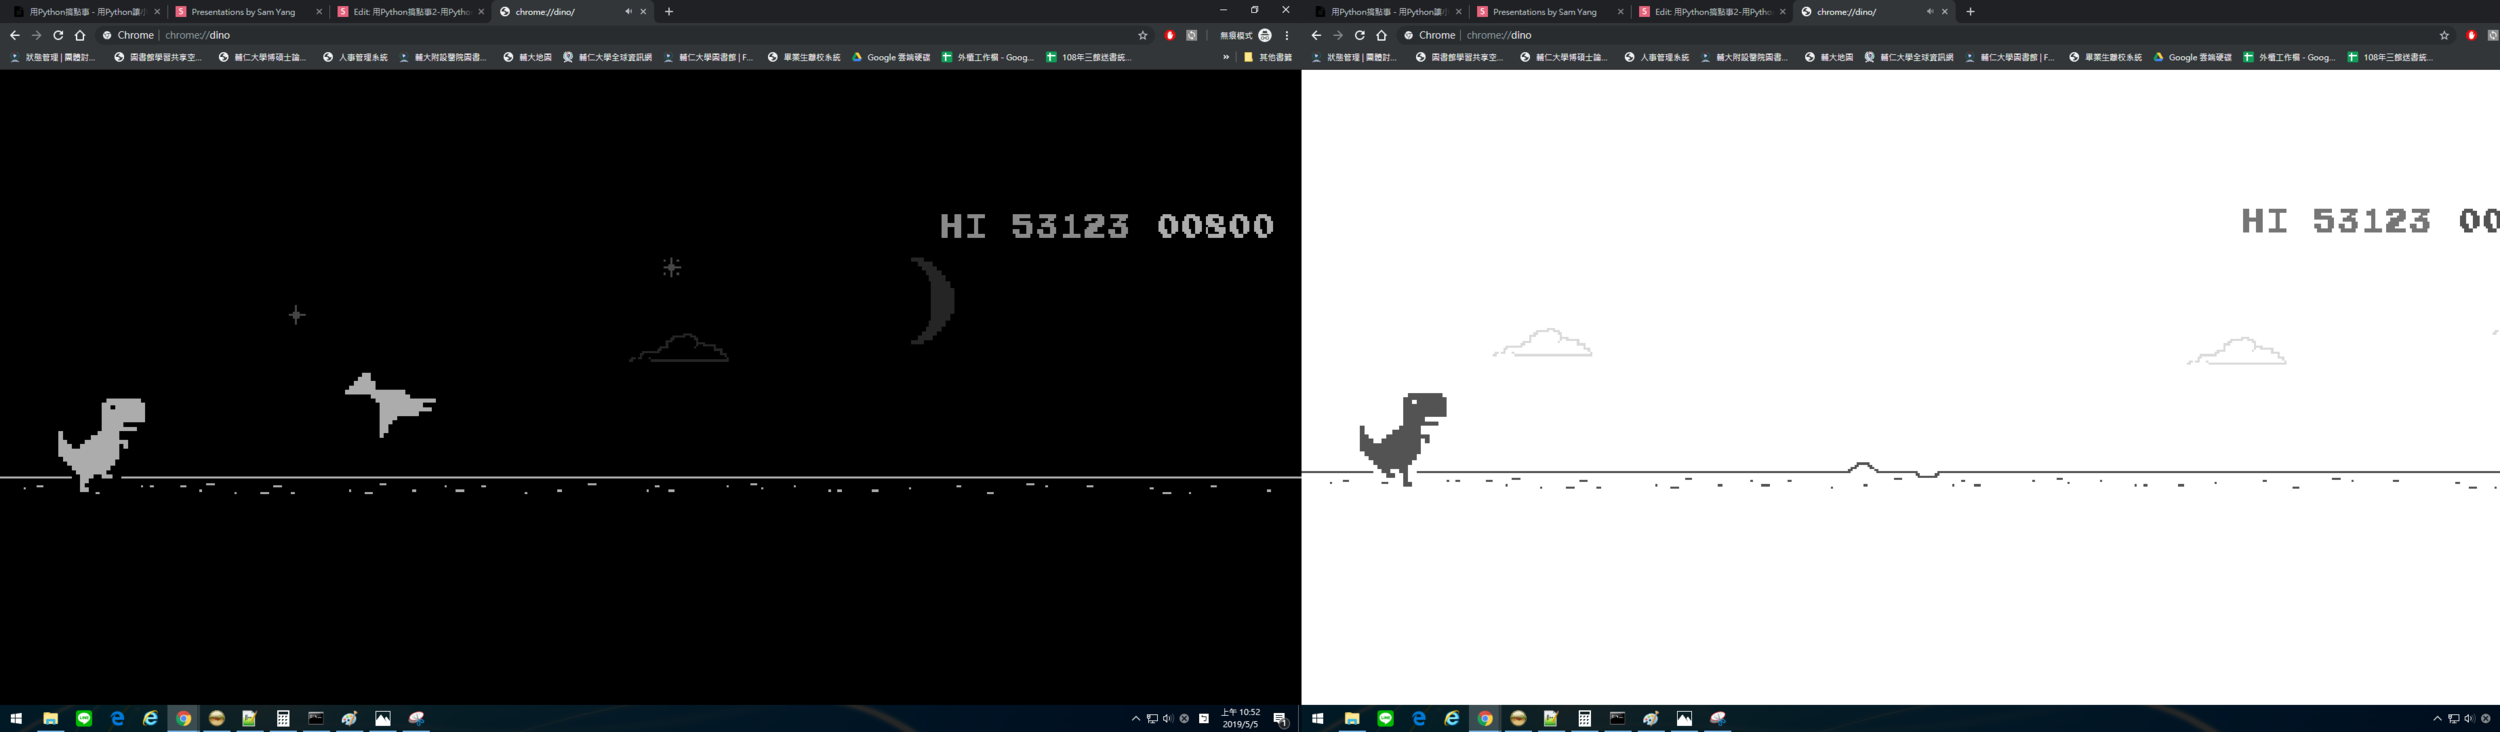Open 108年三館送書統 bookmark in night-mode window
2500x732 pixels.
pyautogui.click(x=1089, y=57)
